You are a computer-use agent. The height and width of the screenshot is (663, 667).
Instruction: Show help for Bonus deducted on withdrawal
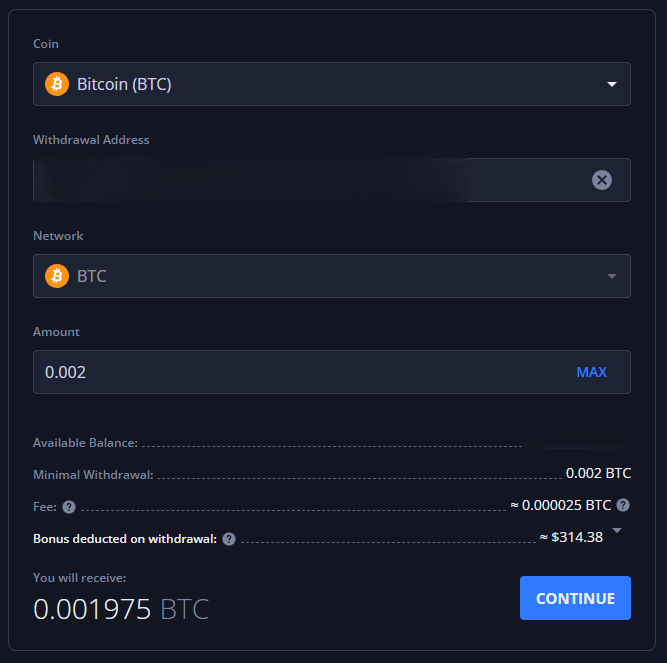tap(229, 539)
